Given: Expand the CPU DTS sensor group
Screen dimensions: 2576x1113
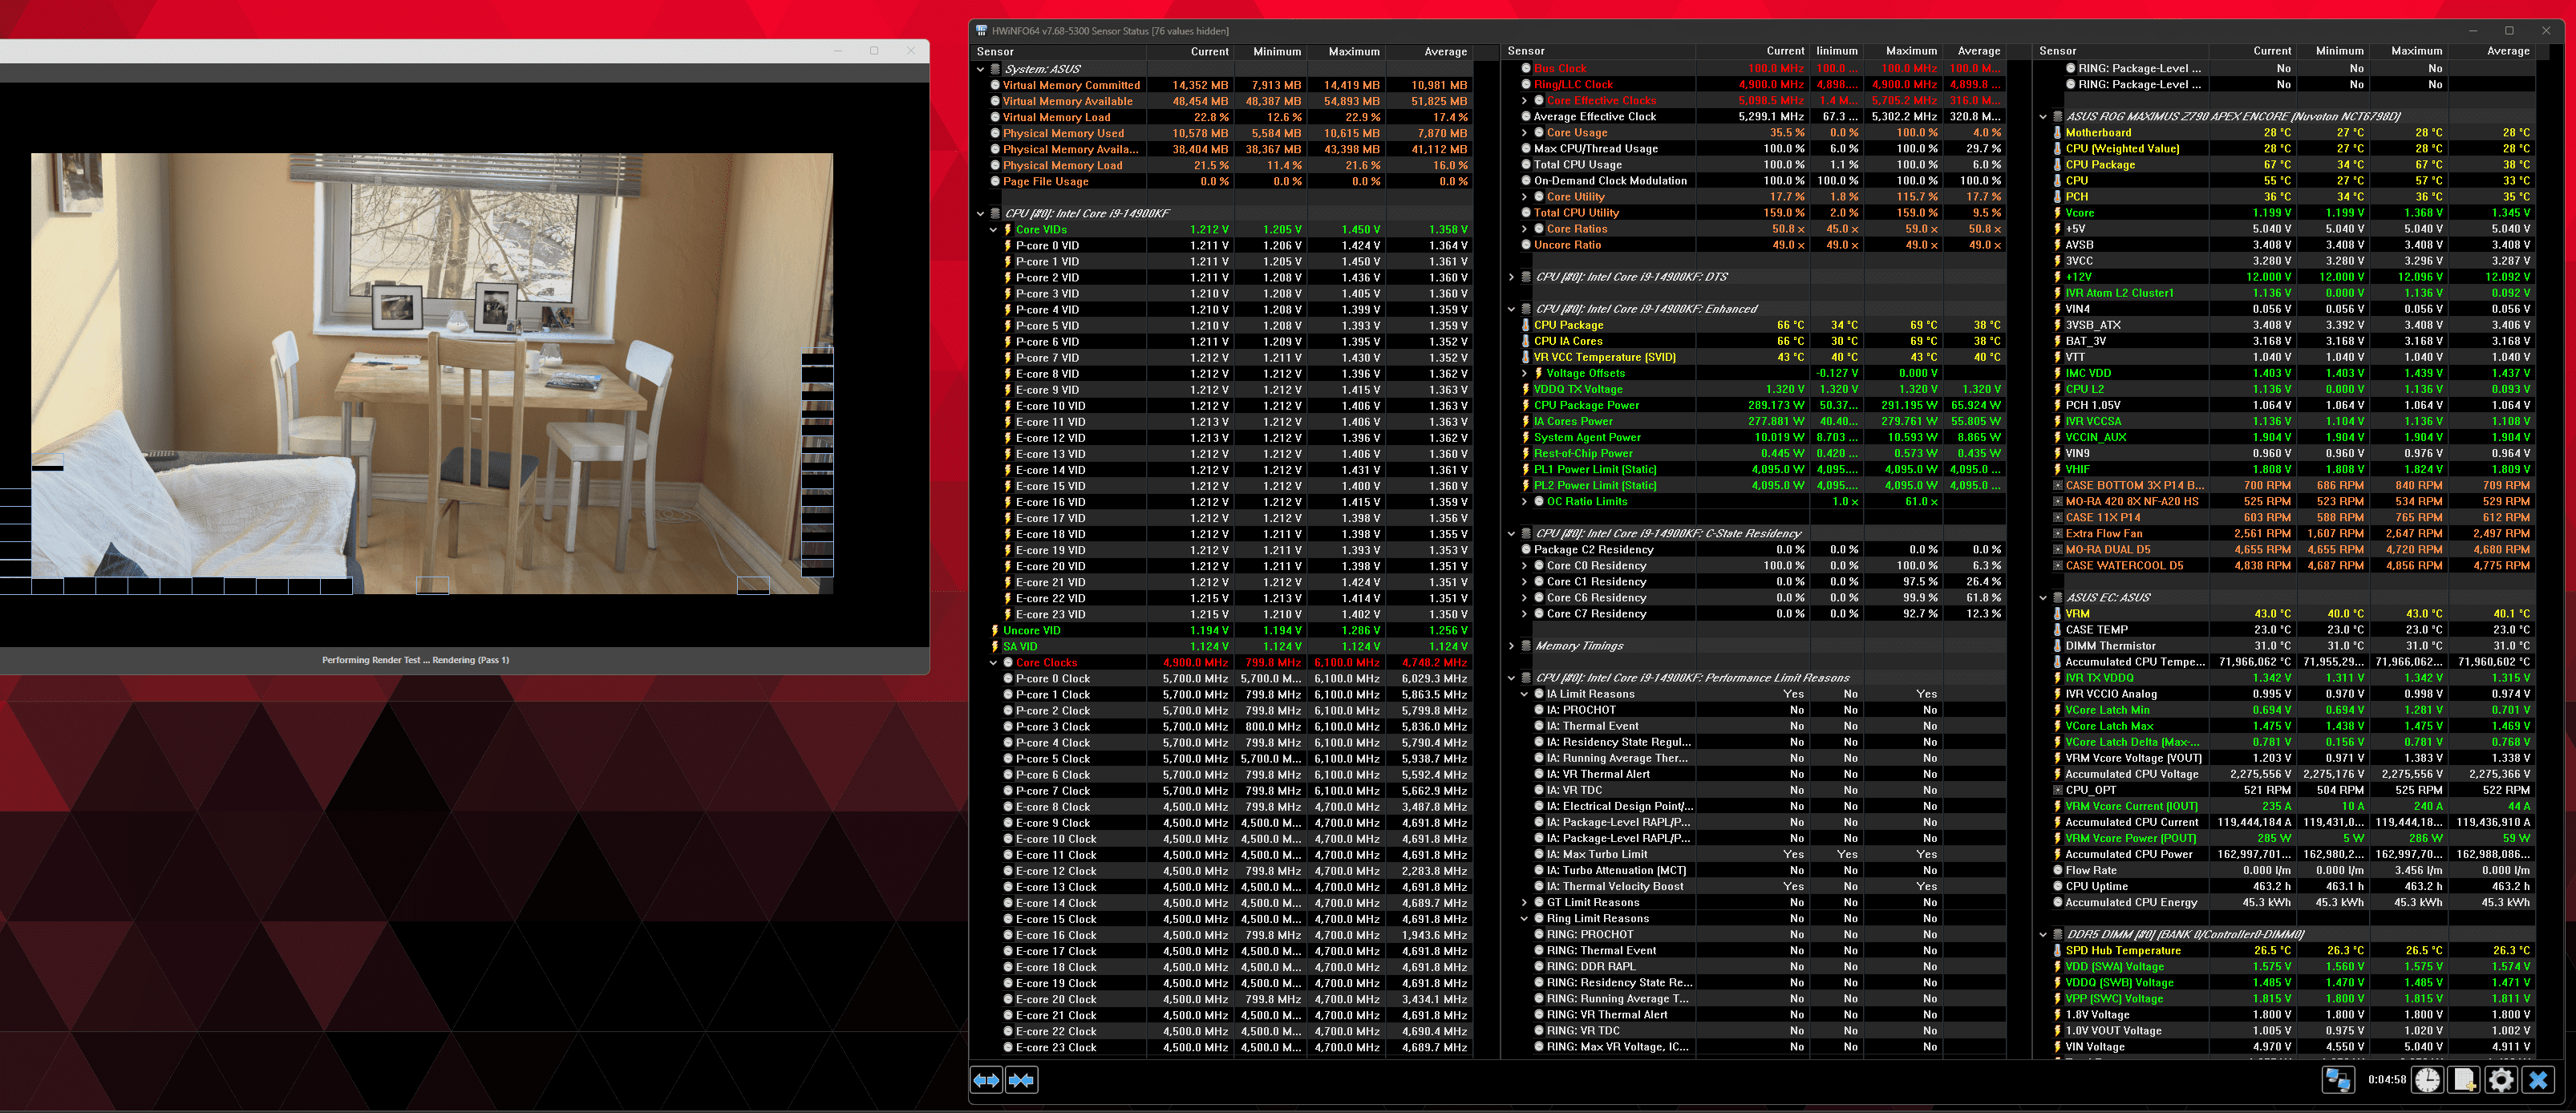Looking at the screenshot, I should [1511, 277].
